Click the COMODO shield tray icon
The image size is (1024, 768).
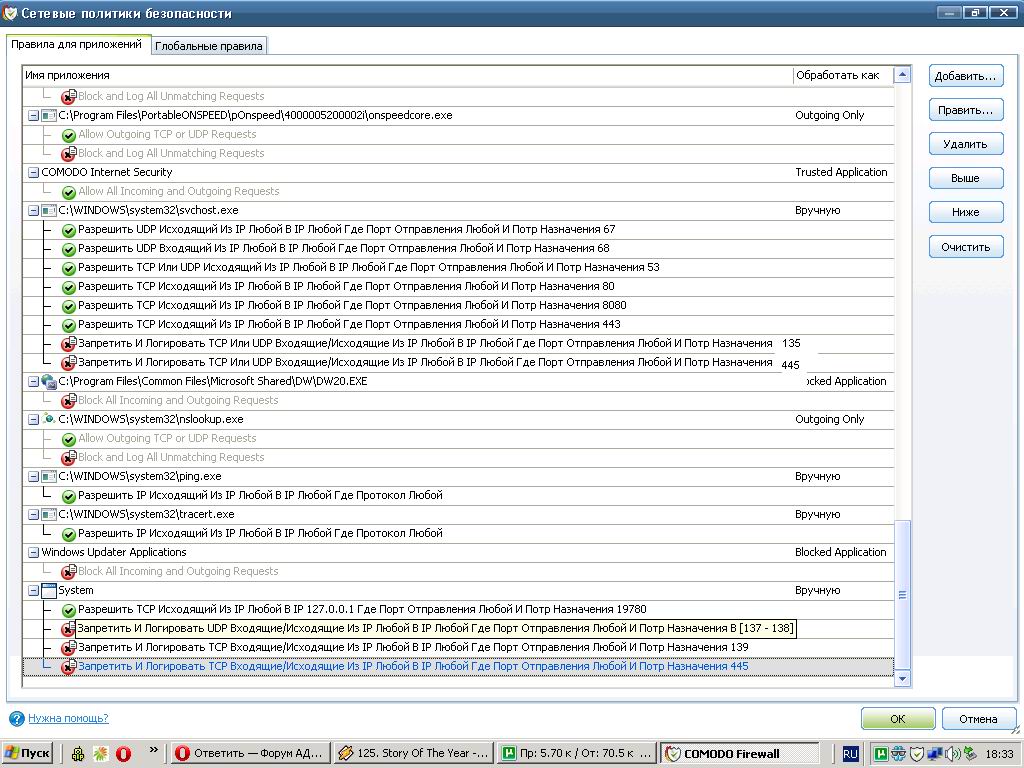coord(916,754)
